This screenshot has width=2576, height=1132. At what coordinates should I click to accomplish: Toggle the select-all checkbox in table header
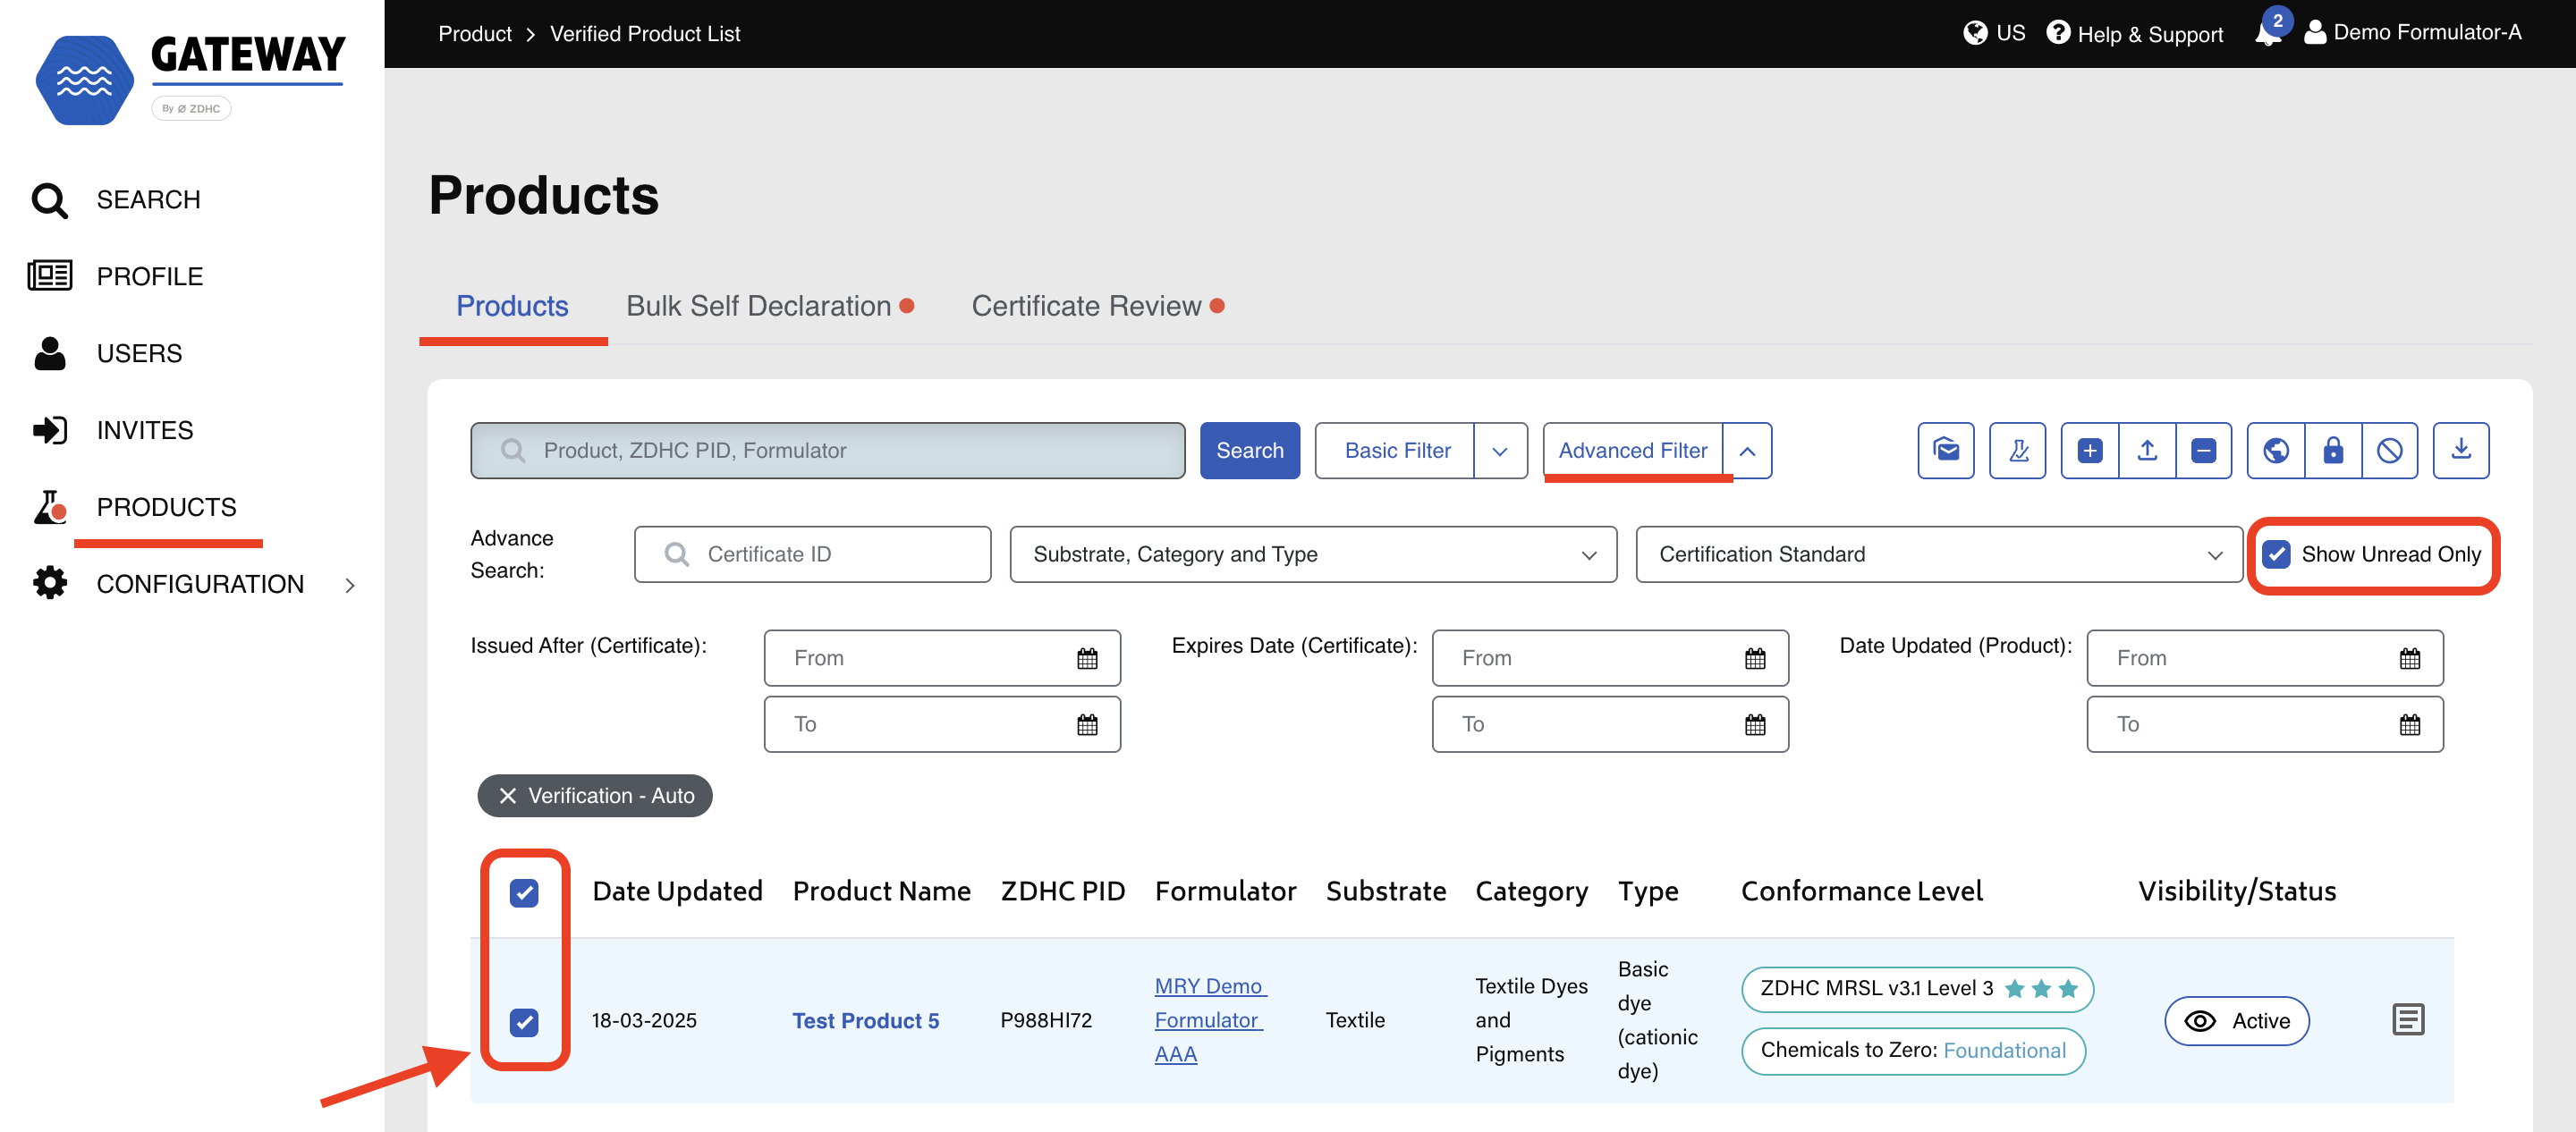click(x=524, y=892)
